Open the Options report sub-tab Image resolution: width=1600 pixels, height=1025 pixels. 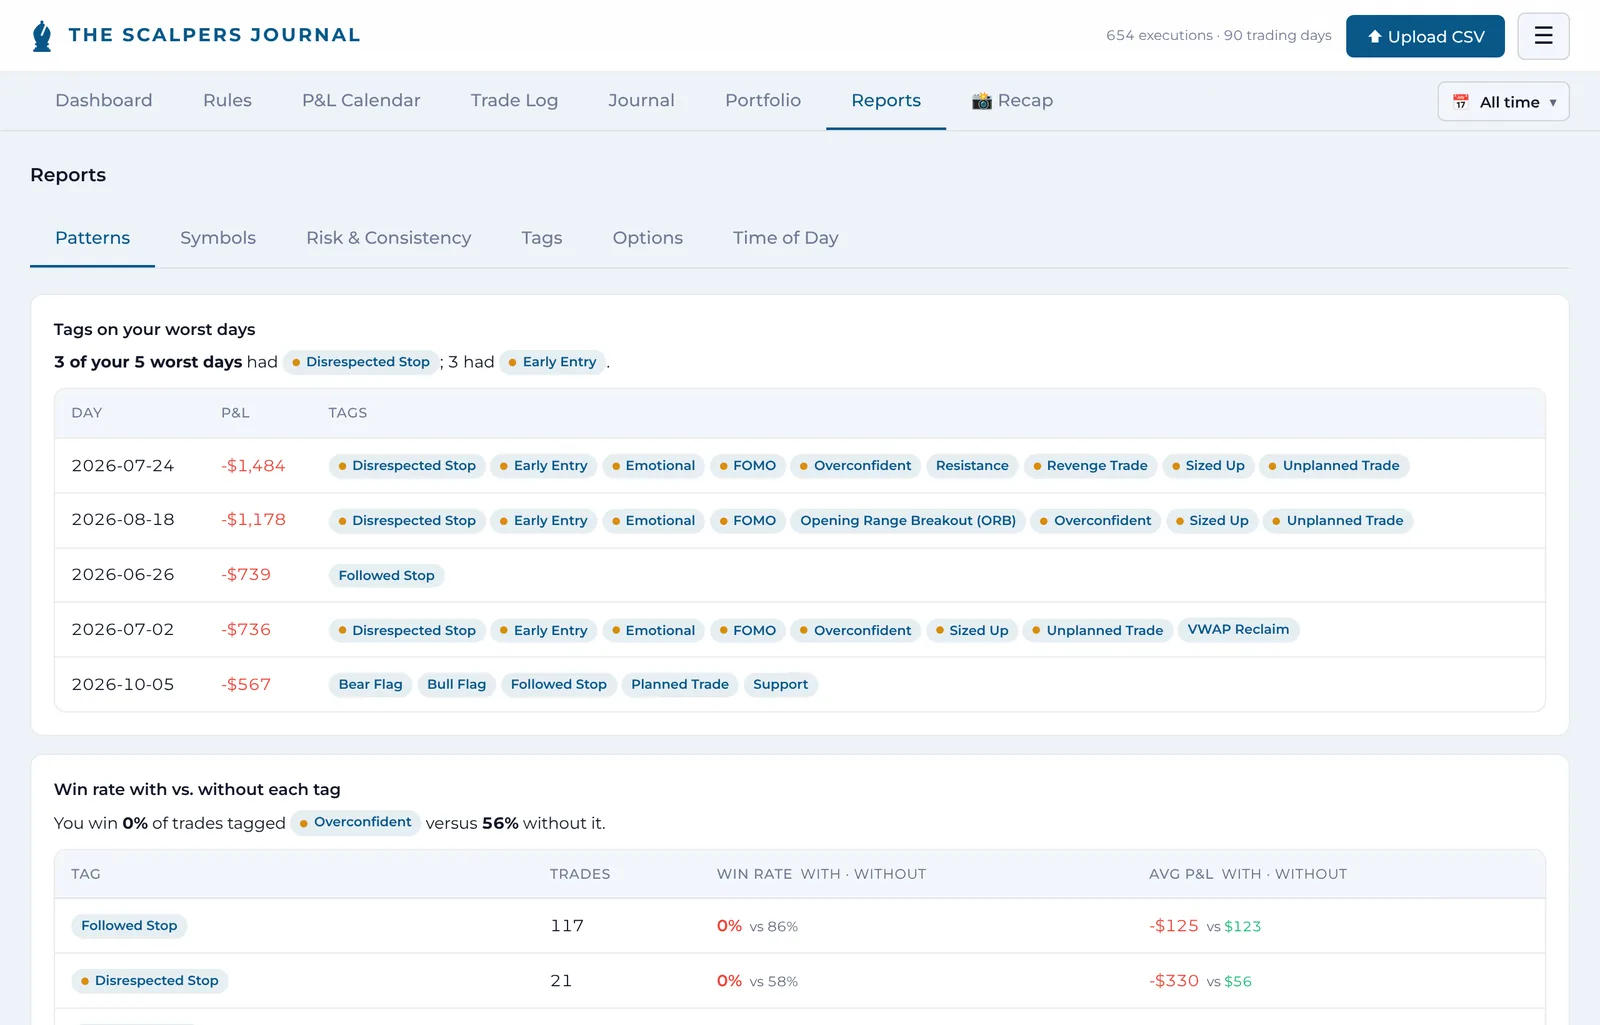coord(648,238)
